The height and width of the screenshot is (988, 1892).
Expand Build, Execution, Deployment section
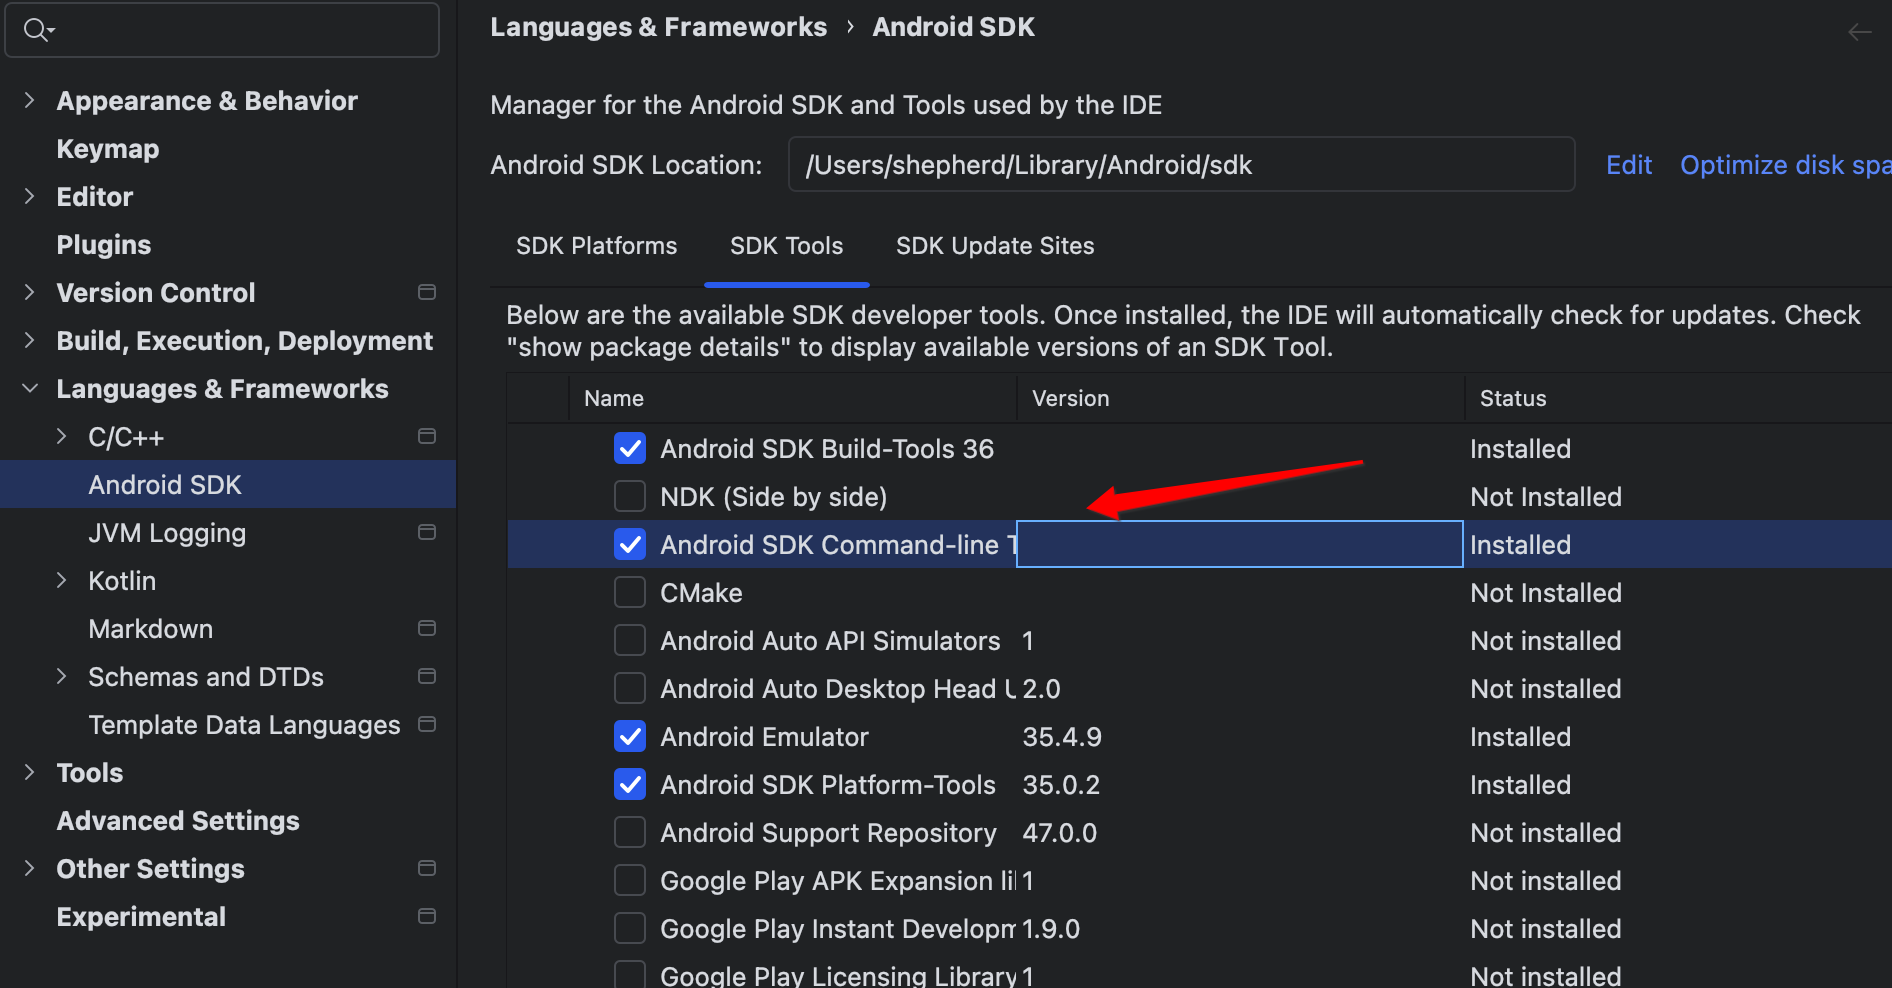click(x=30, y=340)
